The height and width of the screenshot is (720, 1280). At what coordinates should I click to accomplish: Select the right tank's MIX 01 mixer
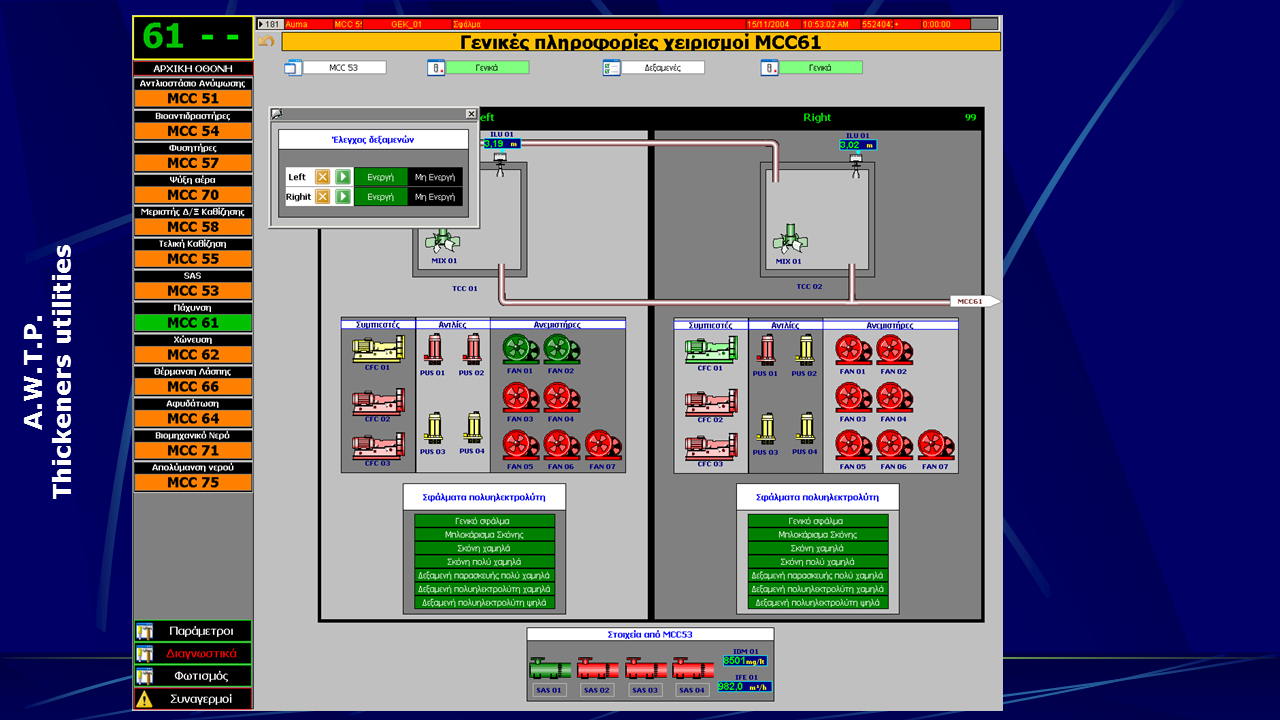[788, 241]
